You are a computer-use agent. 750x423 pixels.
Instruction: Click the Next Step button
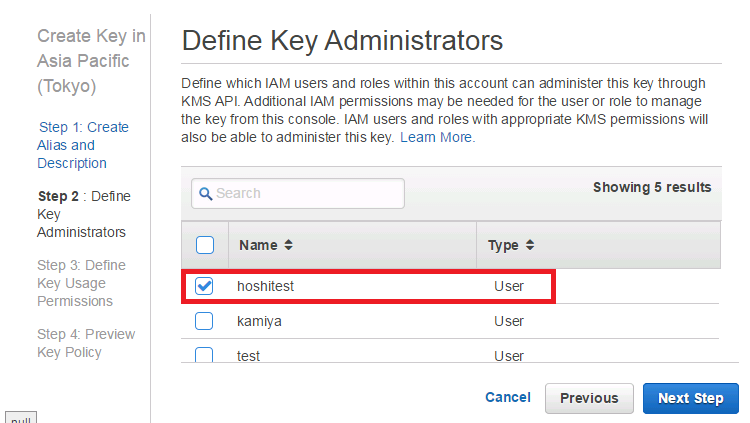pyautogui.click(x=691, y=398)
